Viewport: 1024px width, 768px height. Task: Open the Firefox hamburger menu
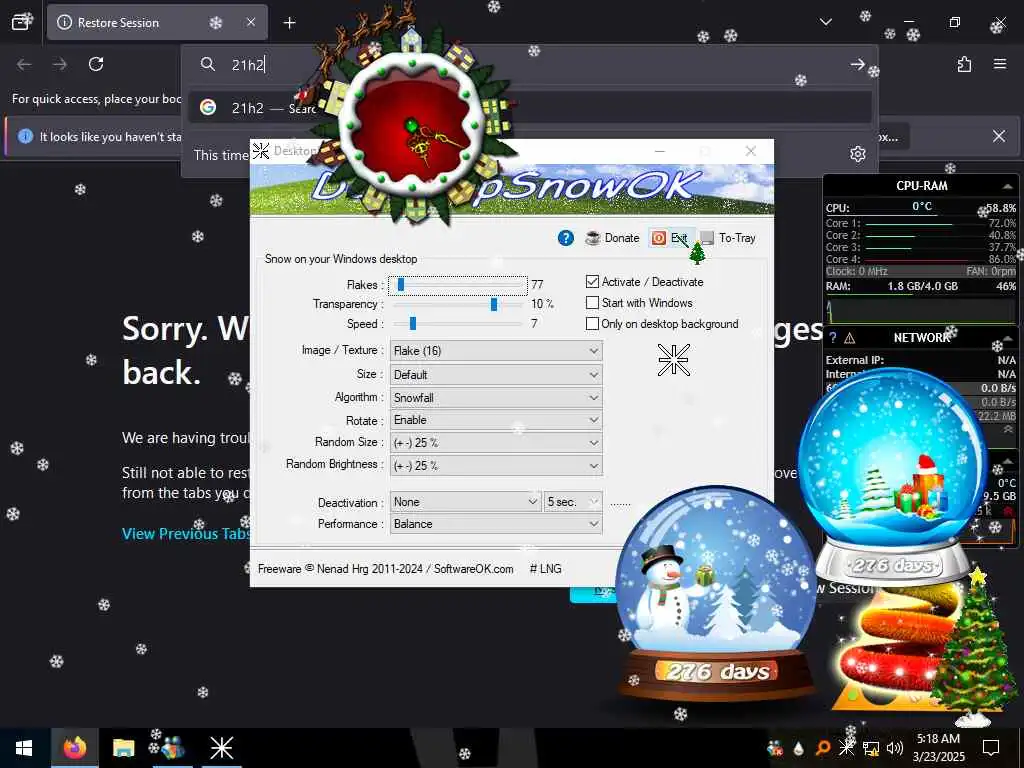point(1000,64)
